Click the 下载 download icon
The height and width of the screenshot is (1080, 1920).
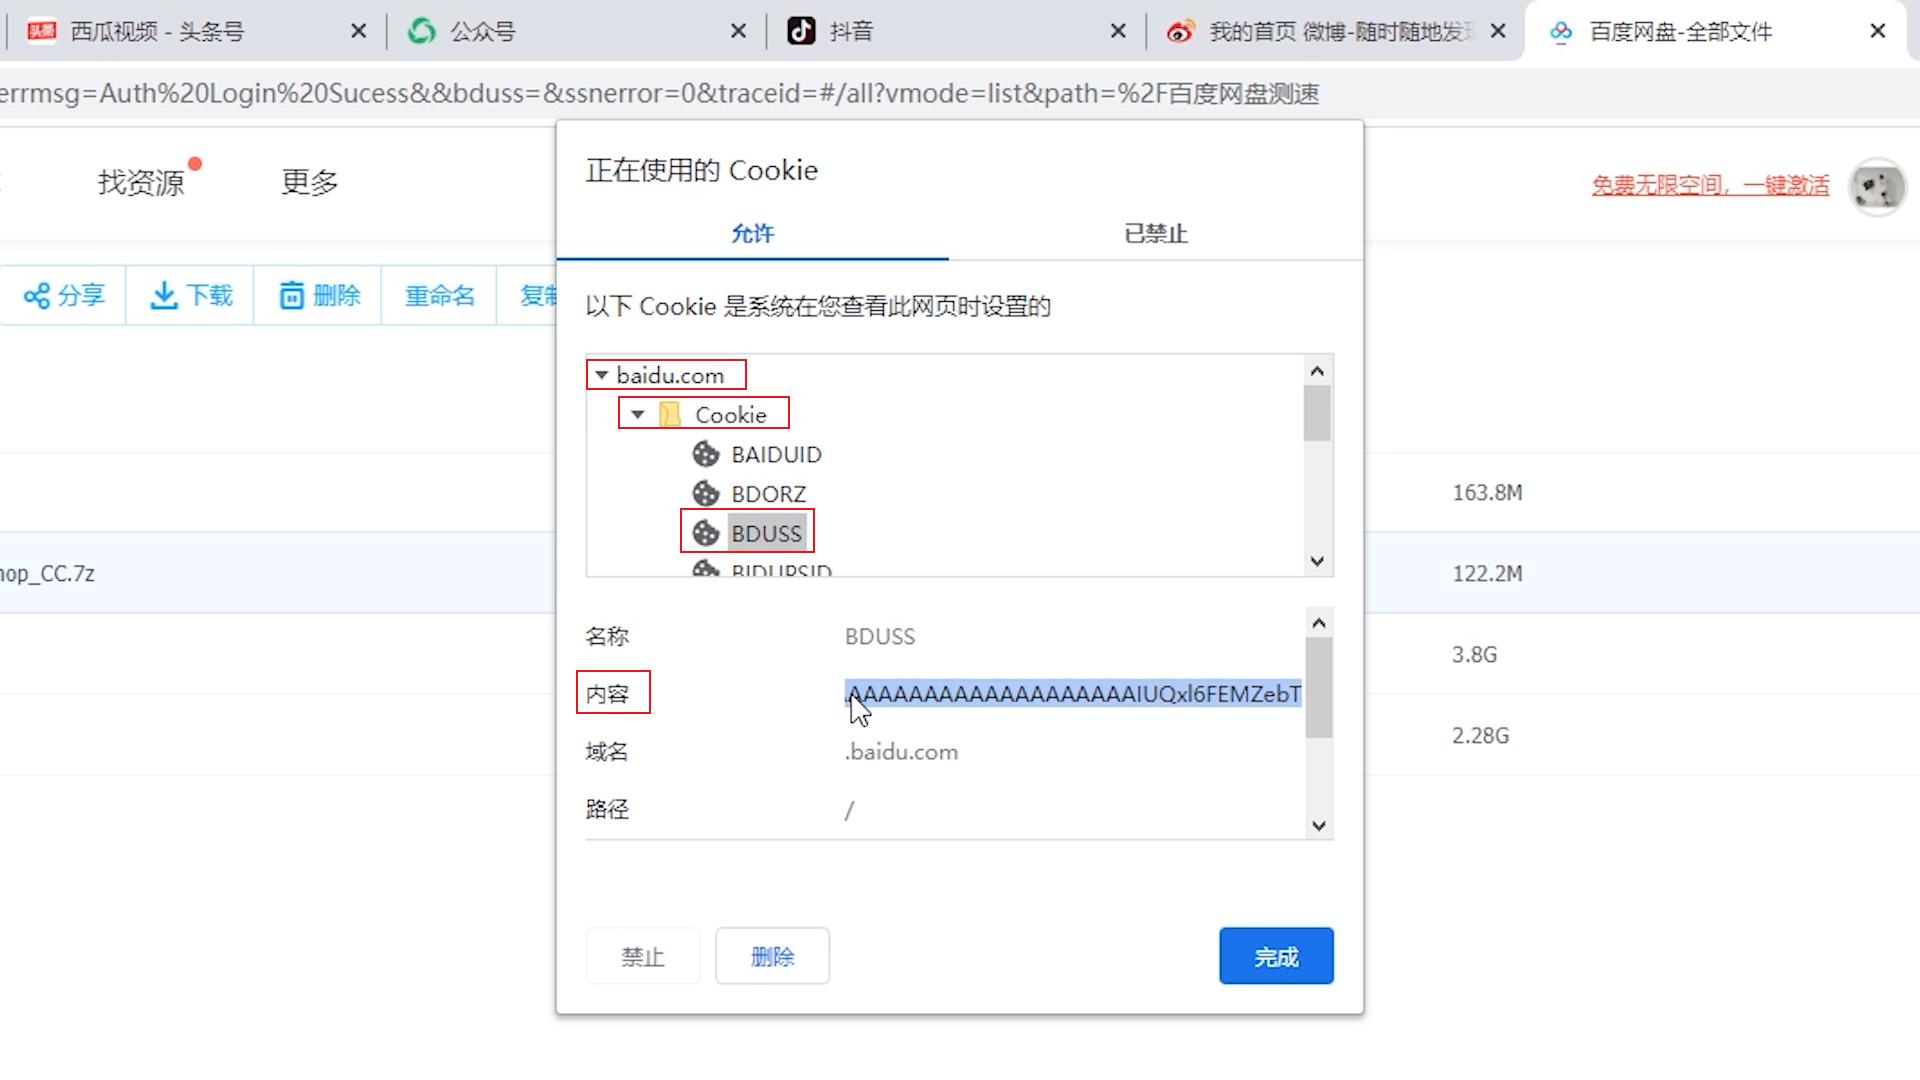coord(163,294)
